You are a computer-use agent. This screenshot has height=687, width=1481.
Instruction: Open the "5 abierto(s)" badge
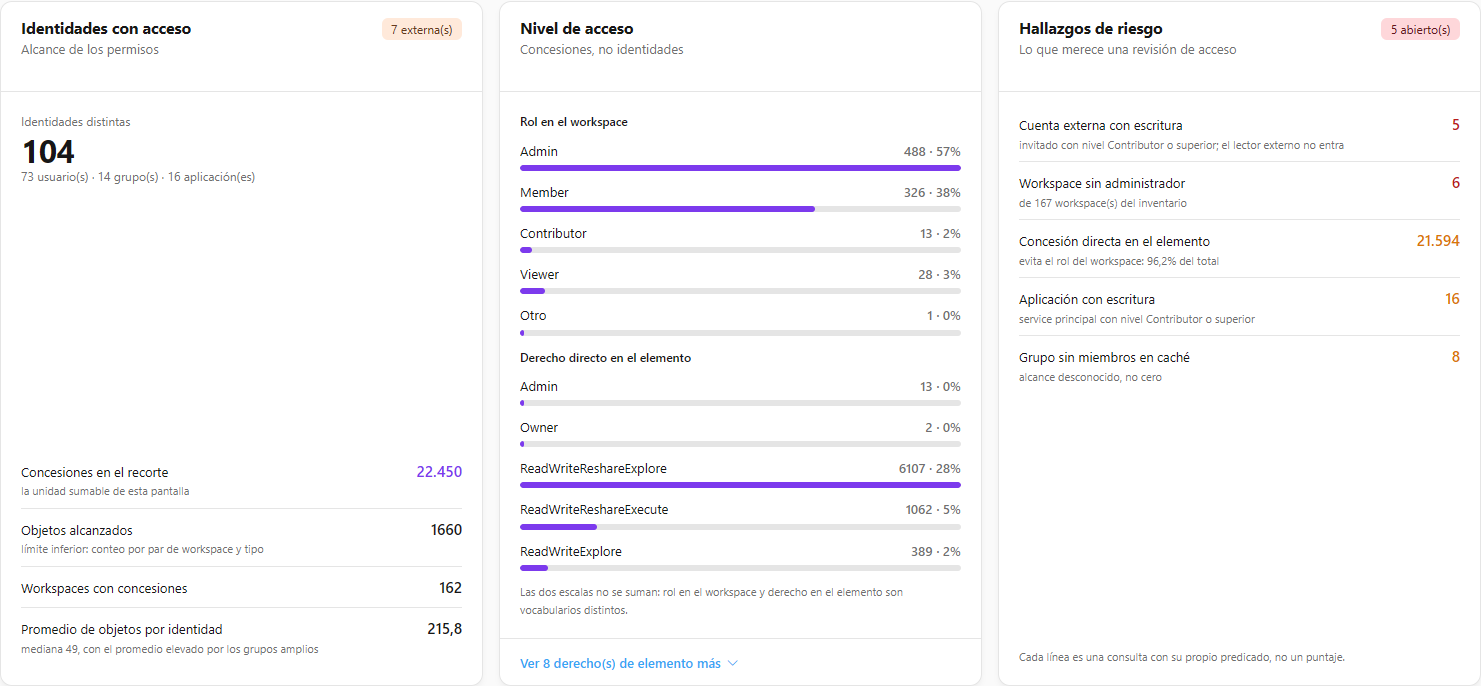(x=1420, y=30)
